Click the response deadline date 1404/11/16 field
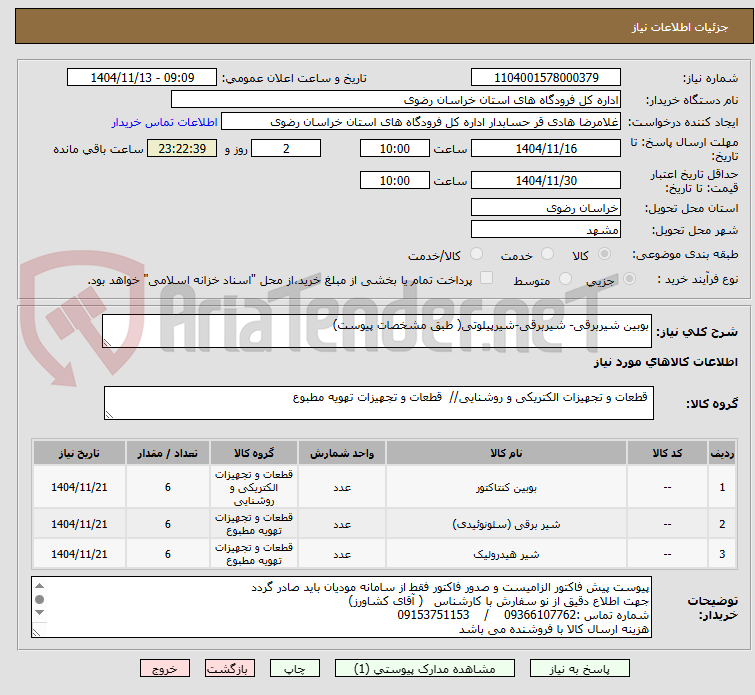 (546, 148)
